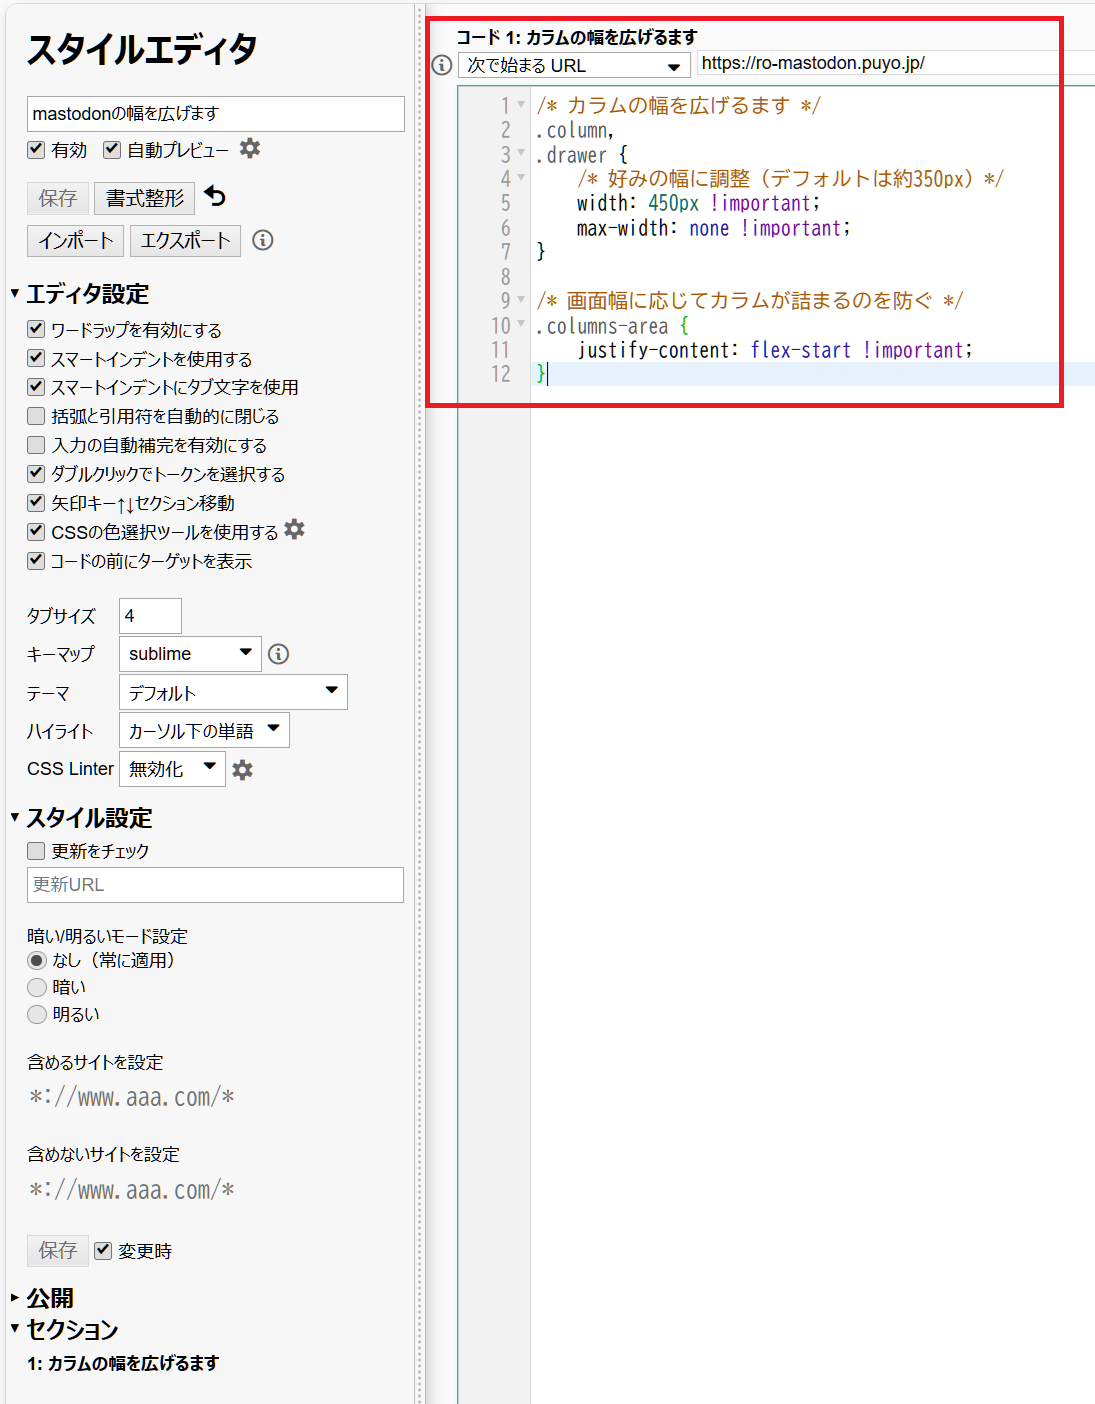The image size is (1095, 1404).
Task: Collapse the エディタ設定 section header
Action: pos(87,294)
